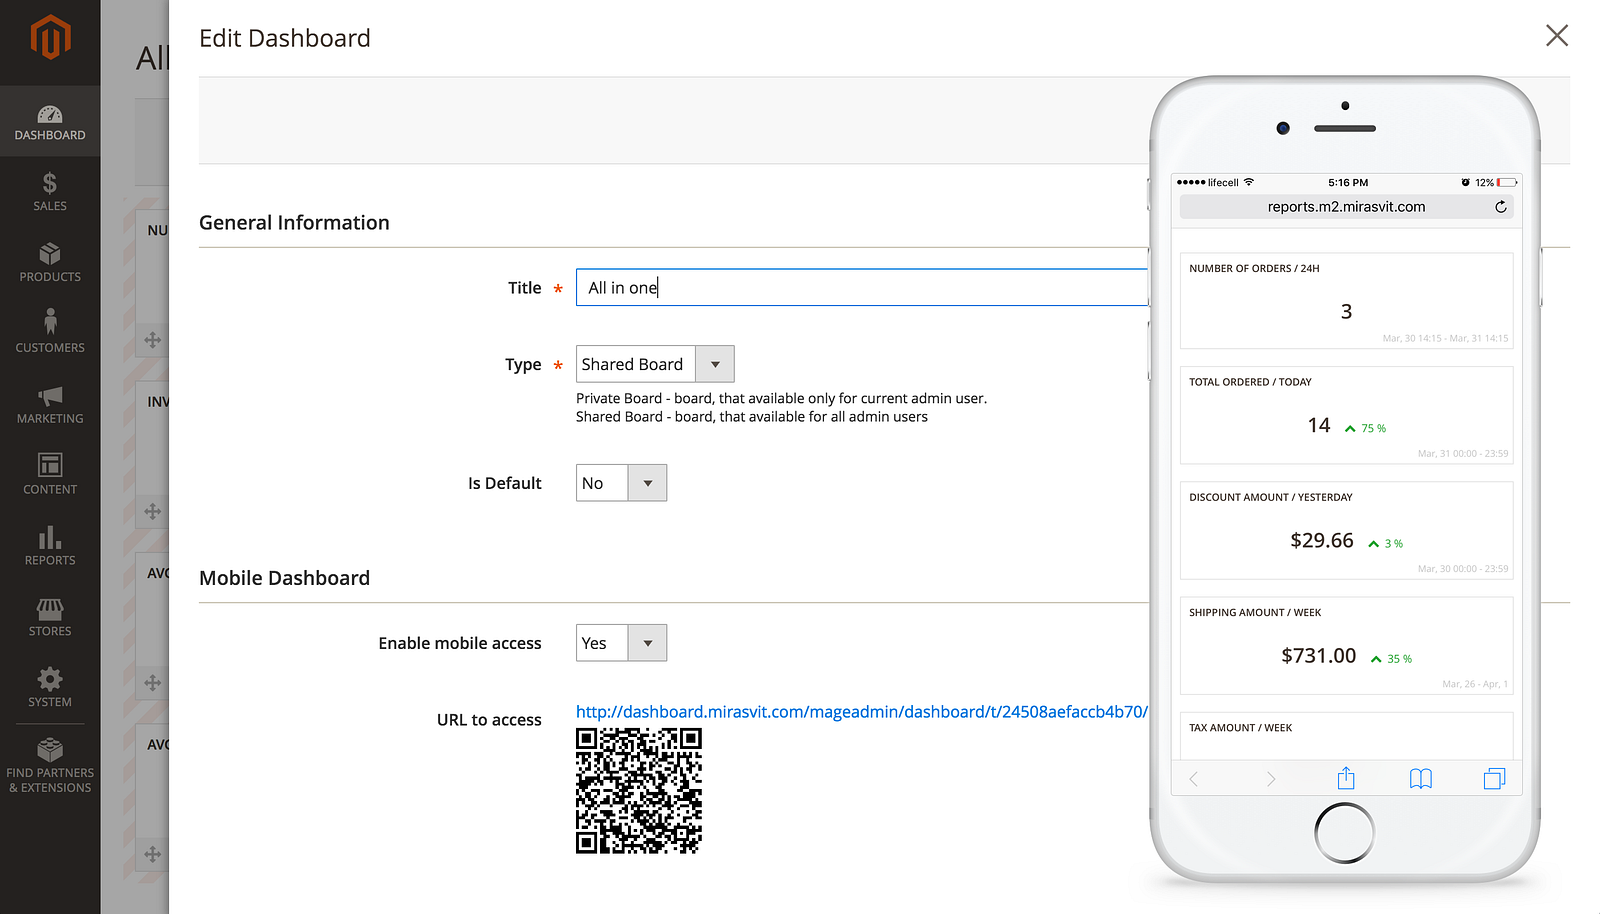Open the Dashboard menu item
Viewport: 1600px width, 914px height.
(50, 121)
